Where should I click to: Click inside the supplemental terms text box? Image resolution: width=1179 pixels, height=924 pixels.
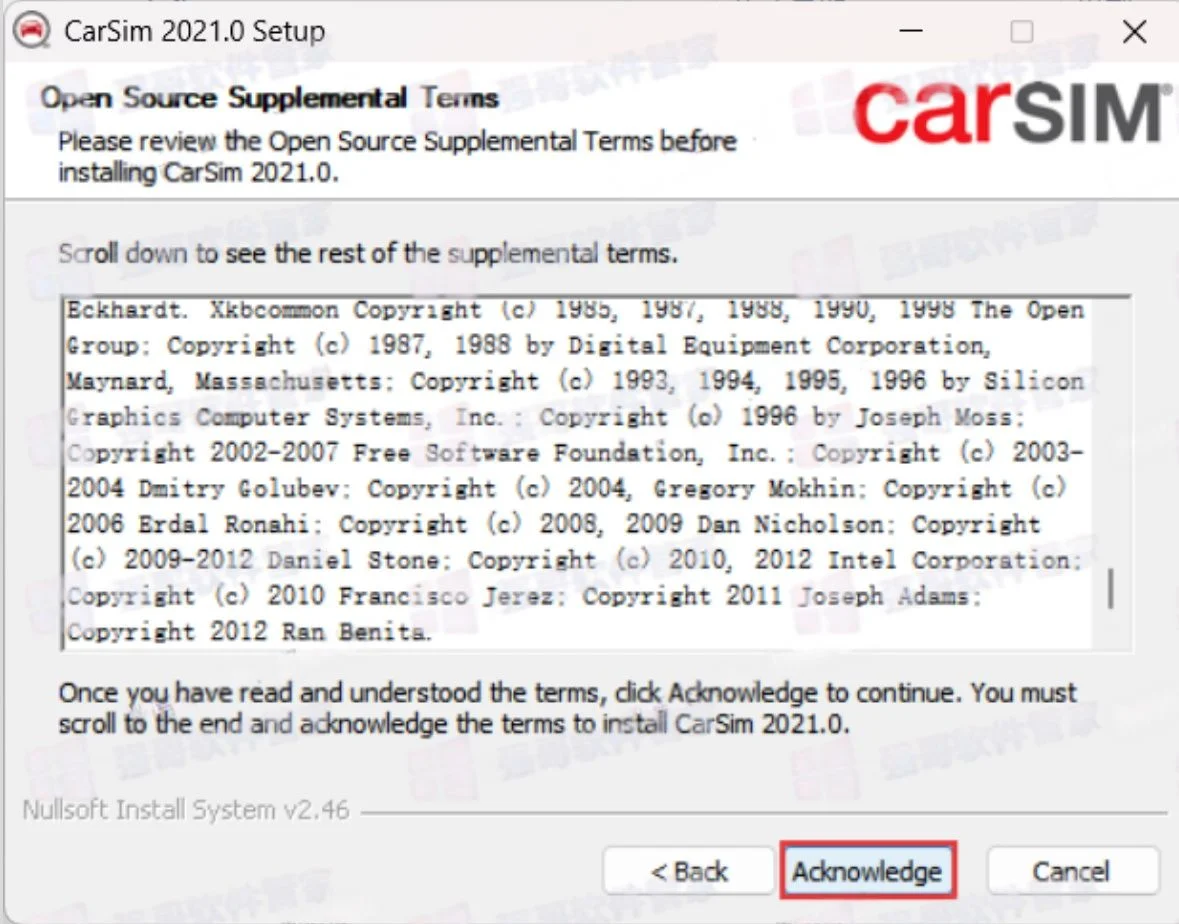click(579, 472)
